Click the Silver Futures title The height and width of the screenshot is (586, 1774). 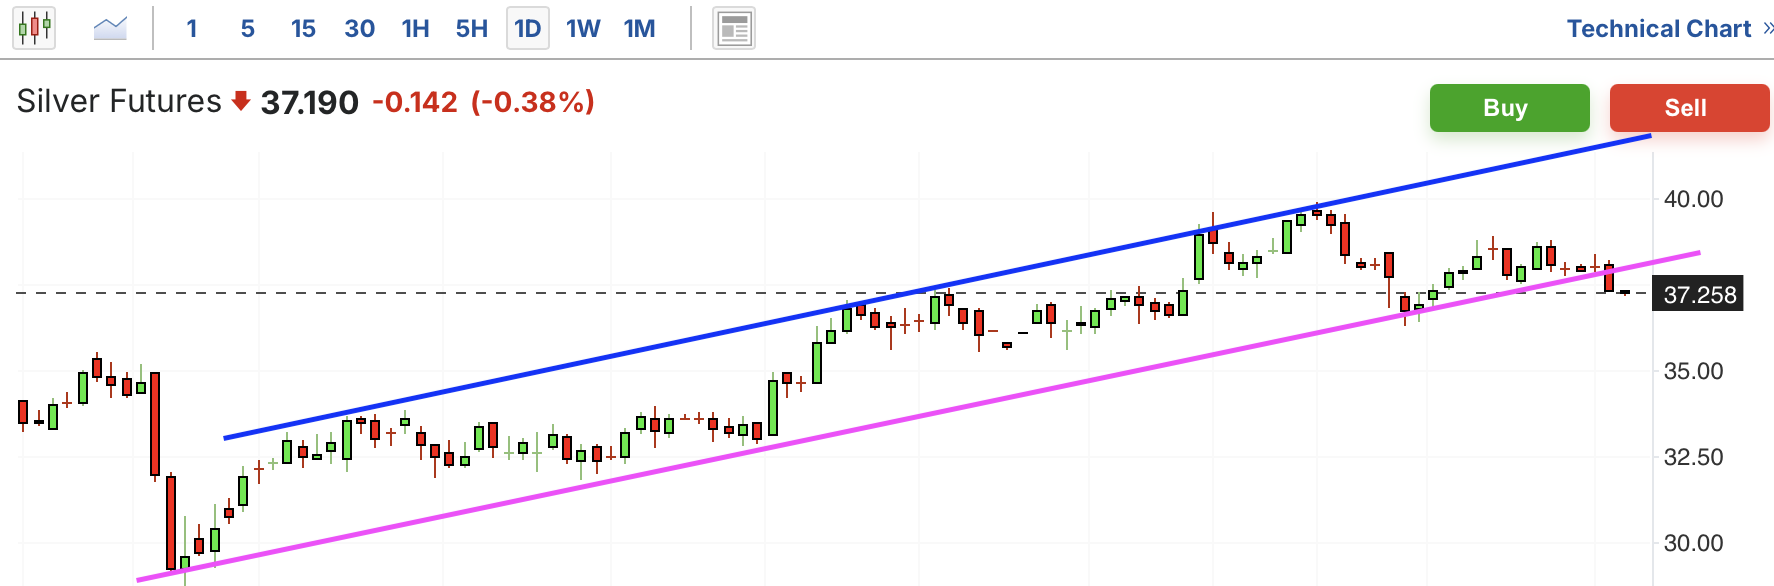119,101
